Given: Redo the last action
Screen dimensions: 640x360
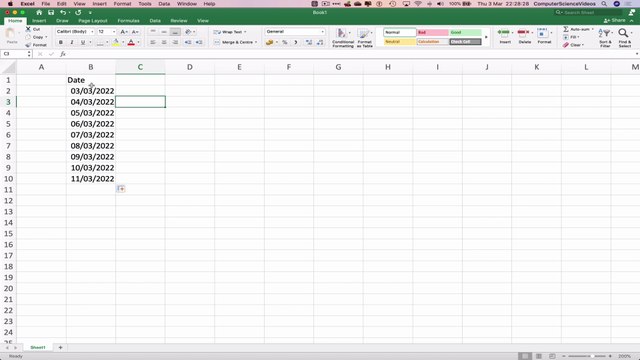Looking at the screenshot, I should [78, 13].
